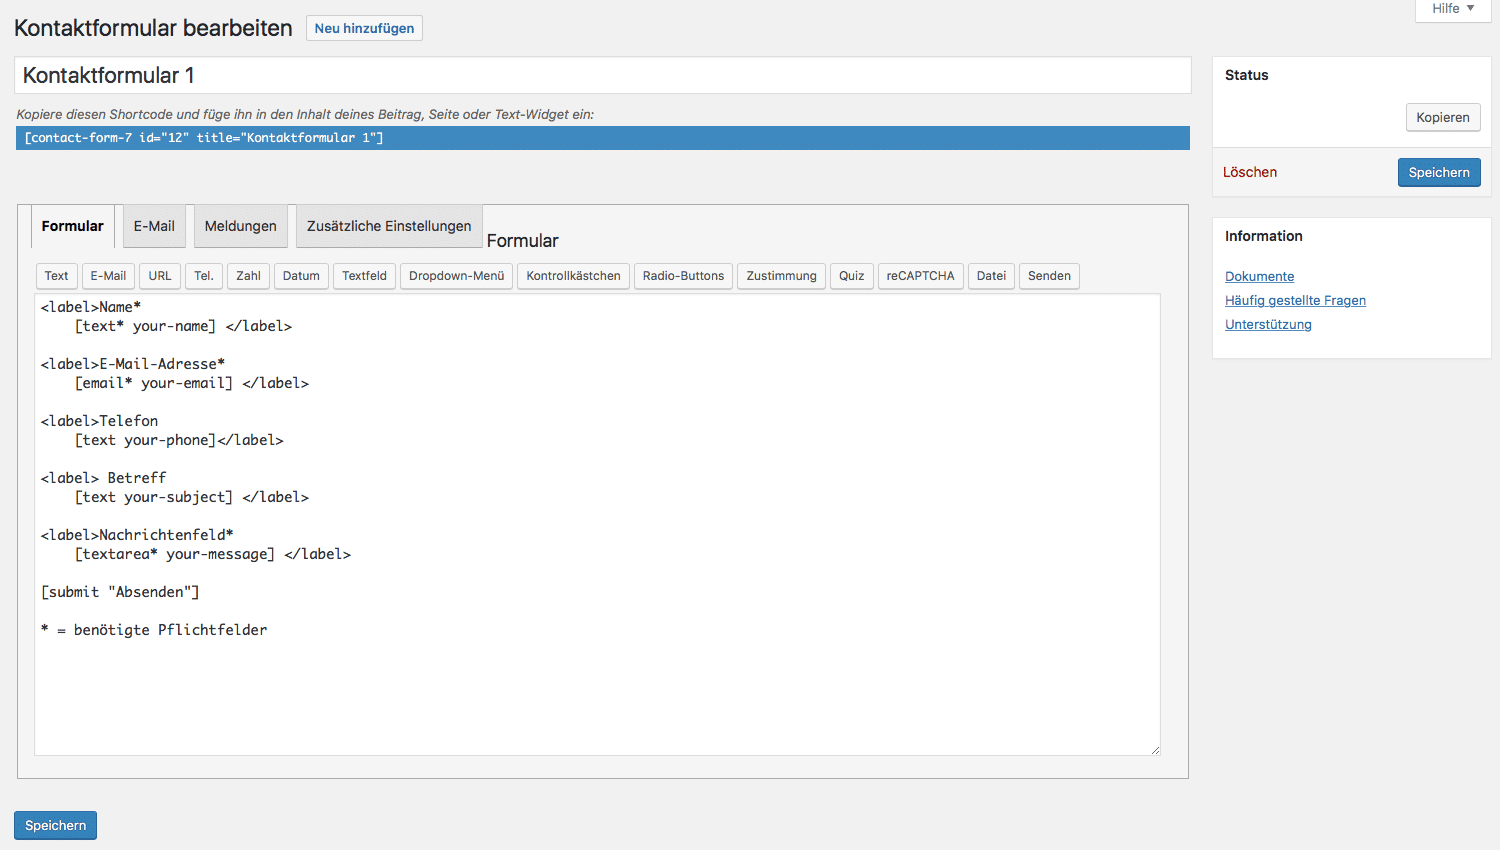Insert a URL field tag

(160, 276)
